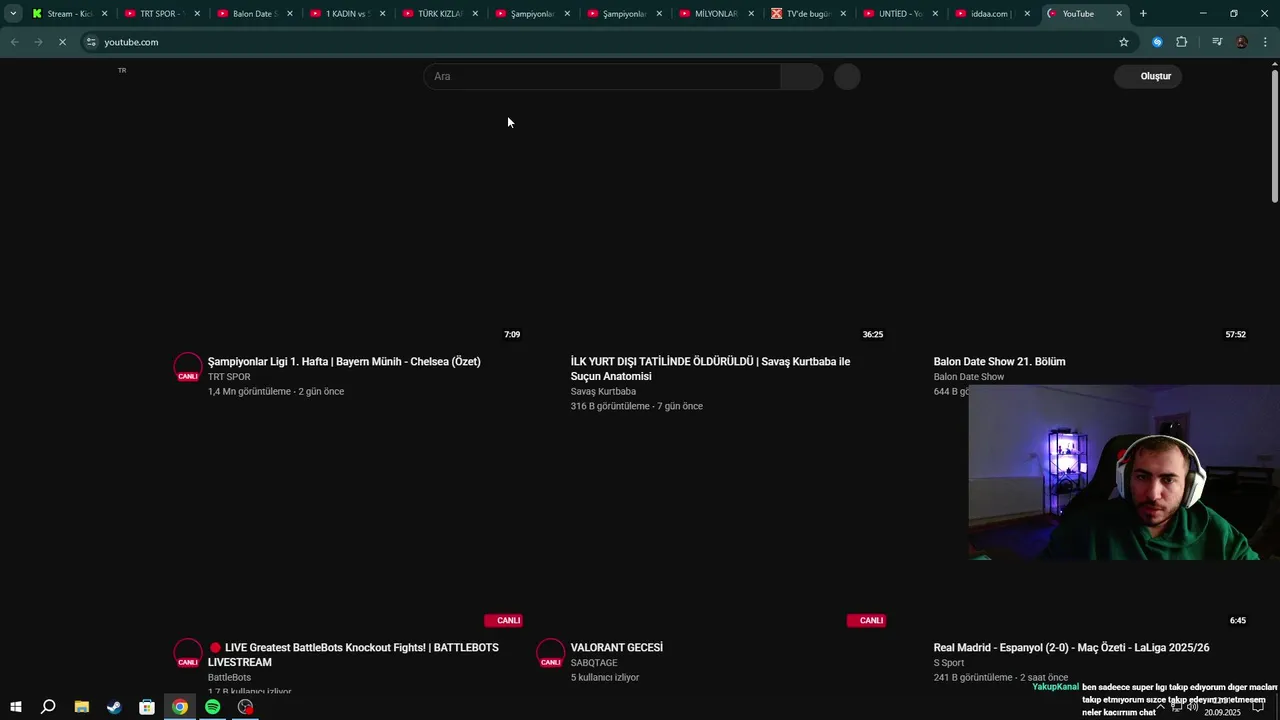Click the voice search round button
This screenshot has height=720, width=1280.
coord(847,76)
